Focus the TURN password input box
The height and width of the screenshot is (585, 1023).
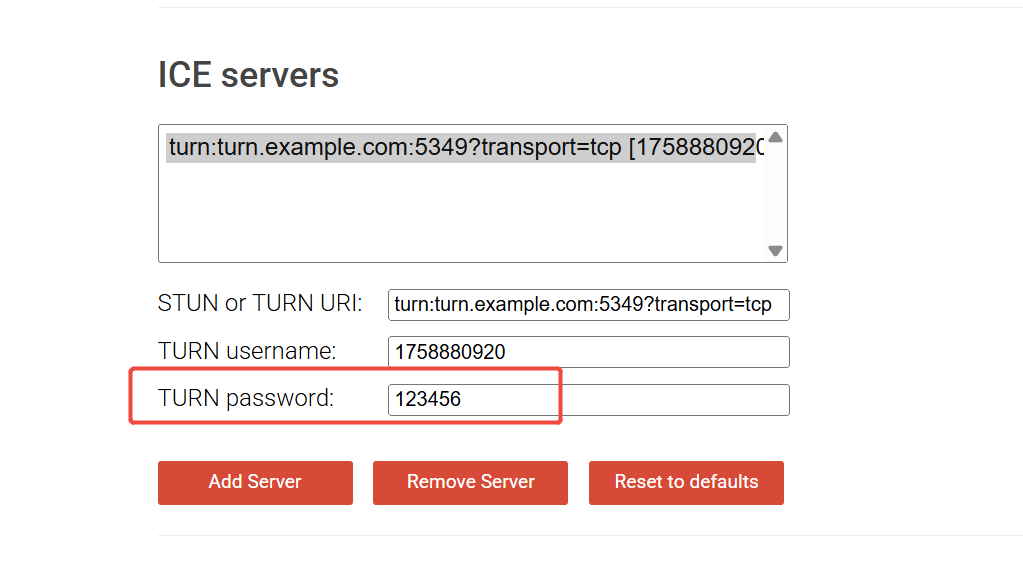588,400
